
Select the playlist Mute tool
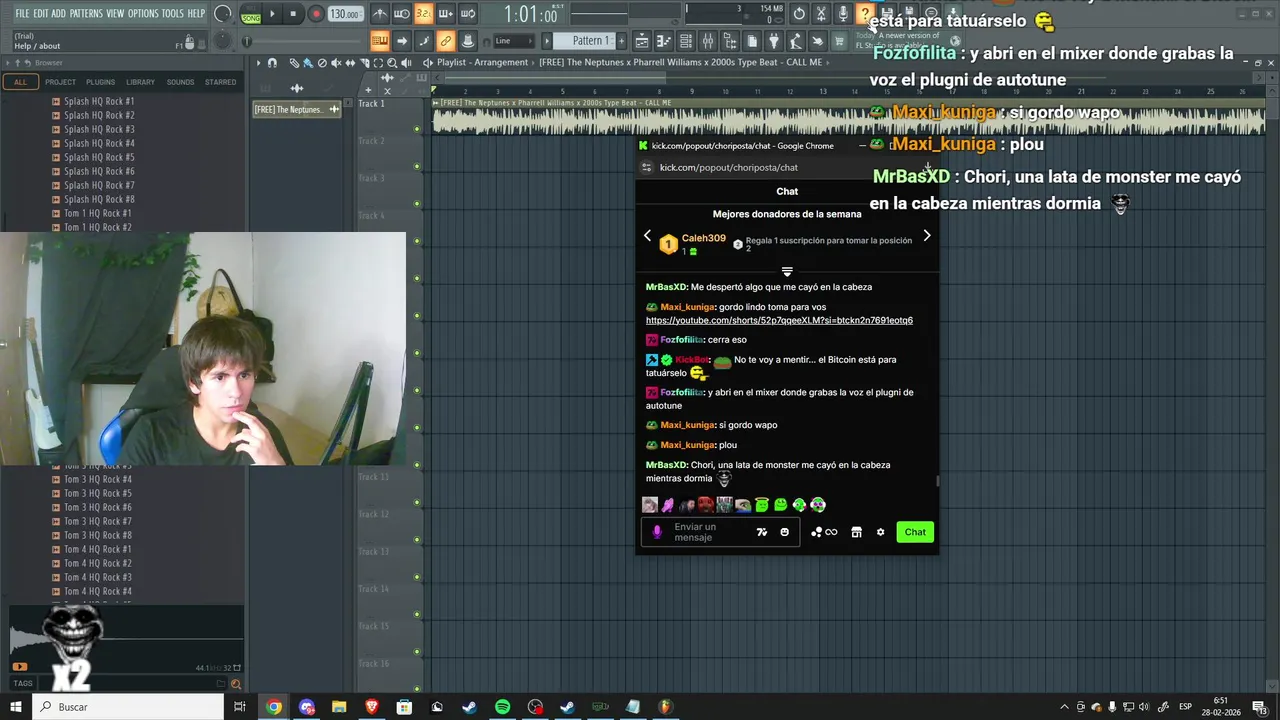coord(336,62)
